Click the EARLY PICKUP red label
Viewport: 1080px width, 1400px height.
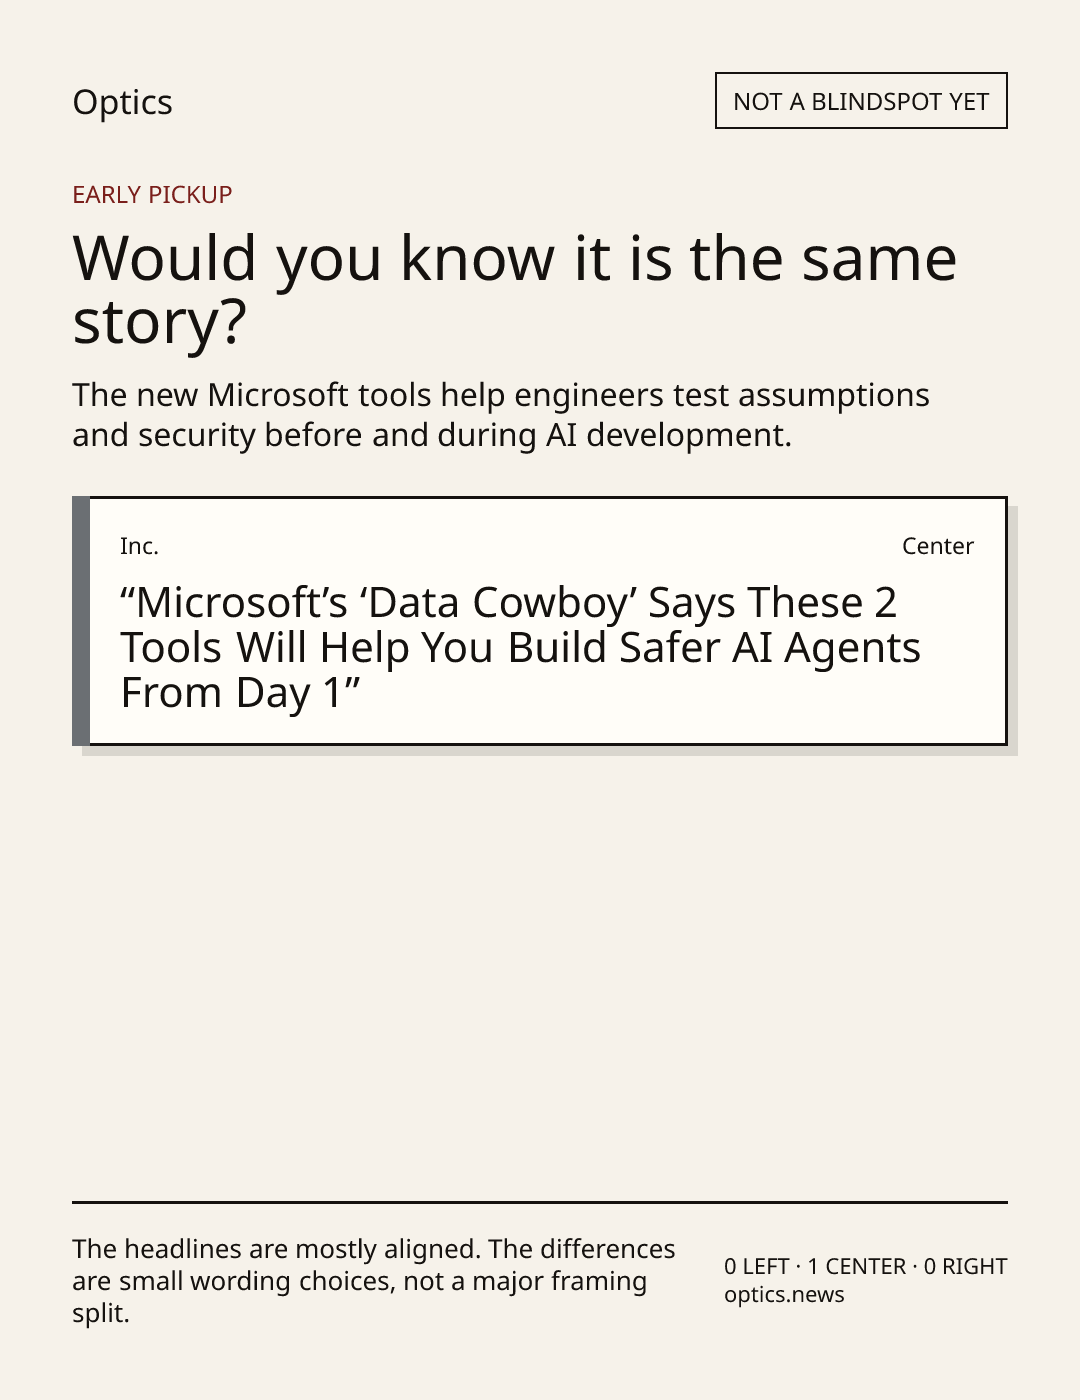(x=152, y=194)
